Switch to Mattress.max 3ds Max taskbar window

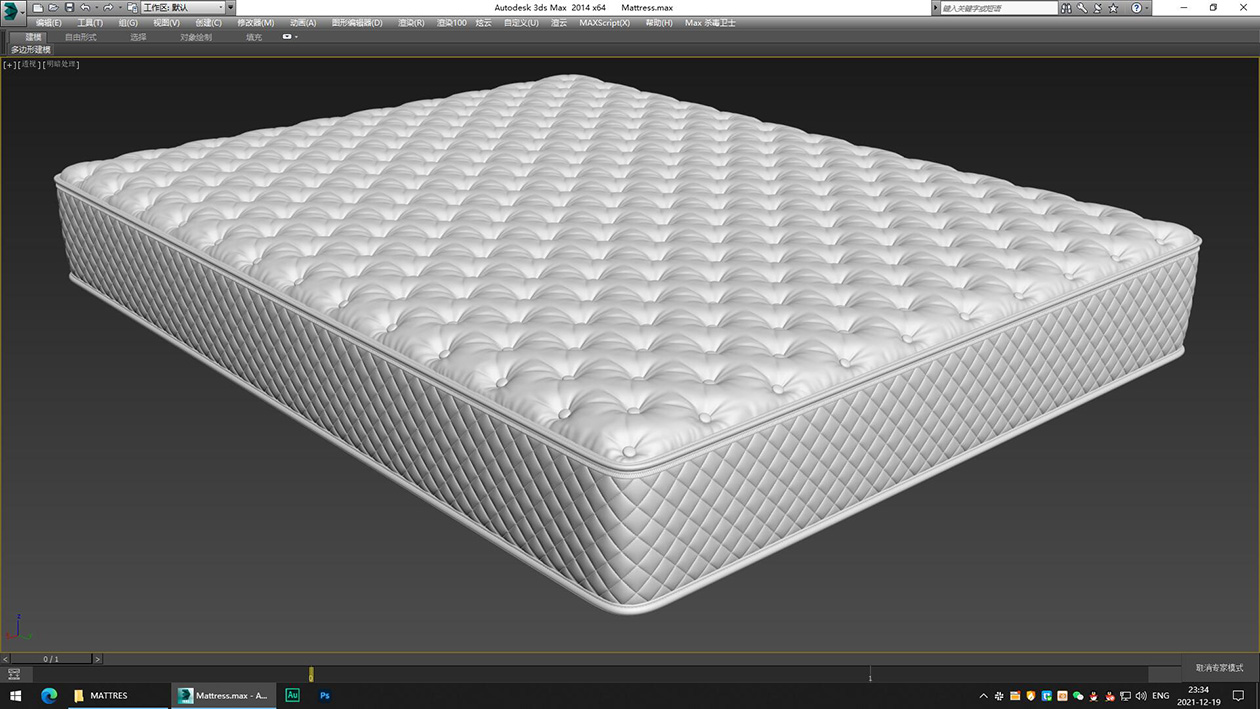223,695
